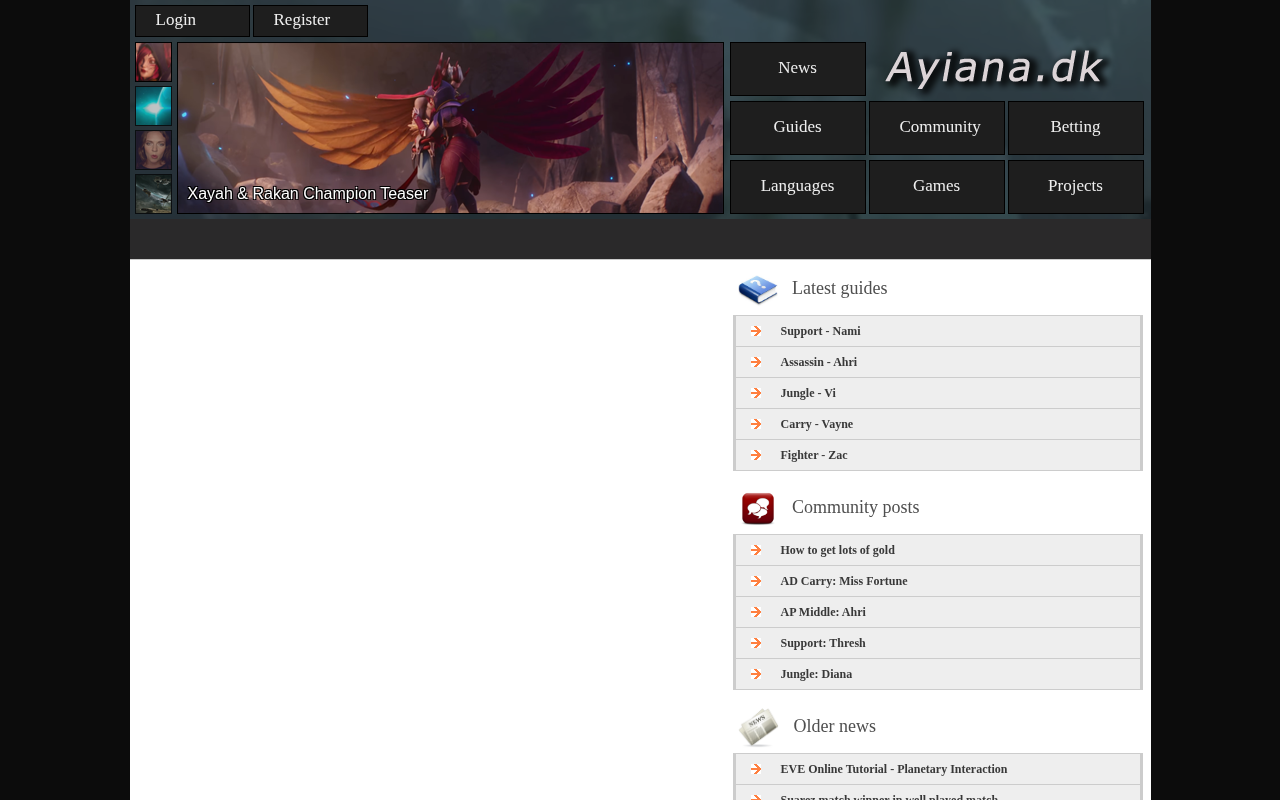Open the Support: Thresh post
This screenshot has height=800, width=1280.
(x=823, y=643)
